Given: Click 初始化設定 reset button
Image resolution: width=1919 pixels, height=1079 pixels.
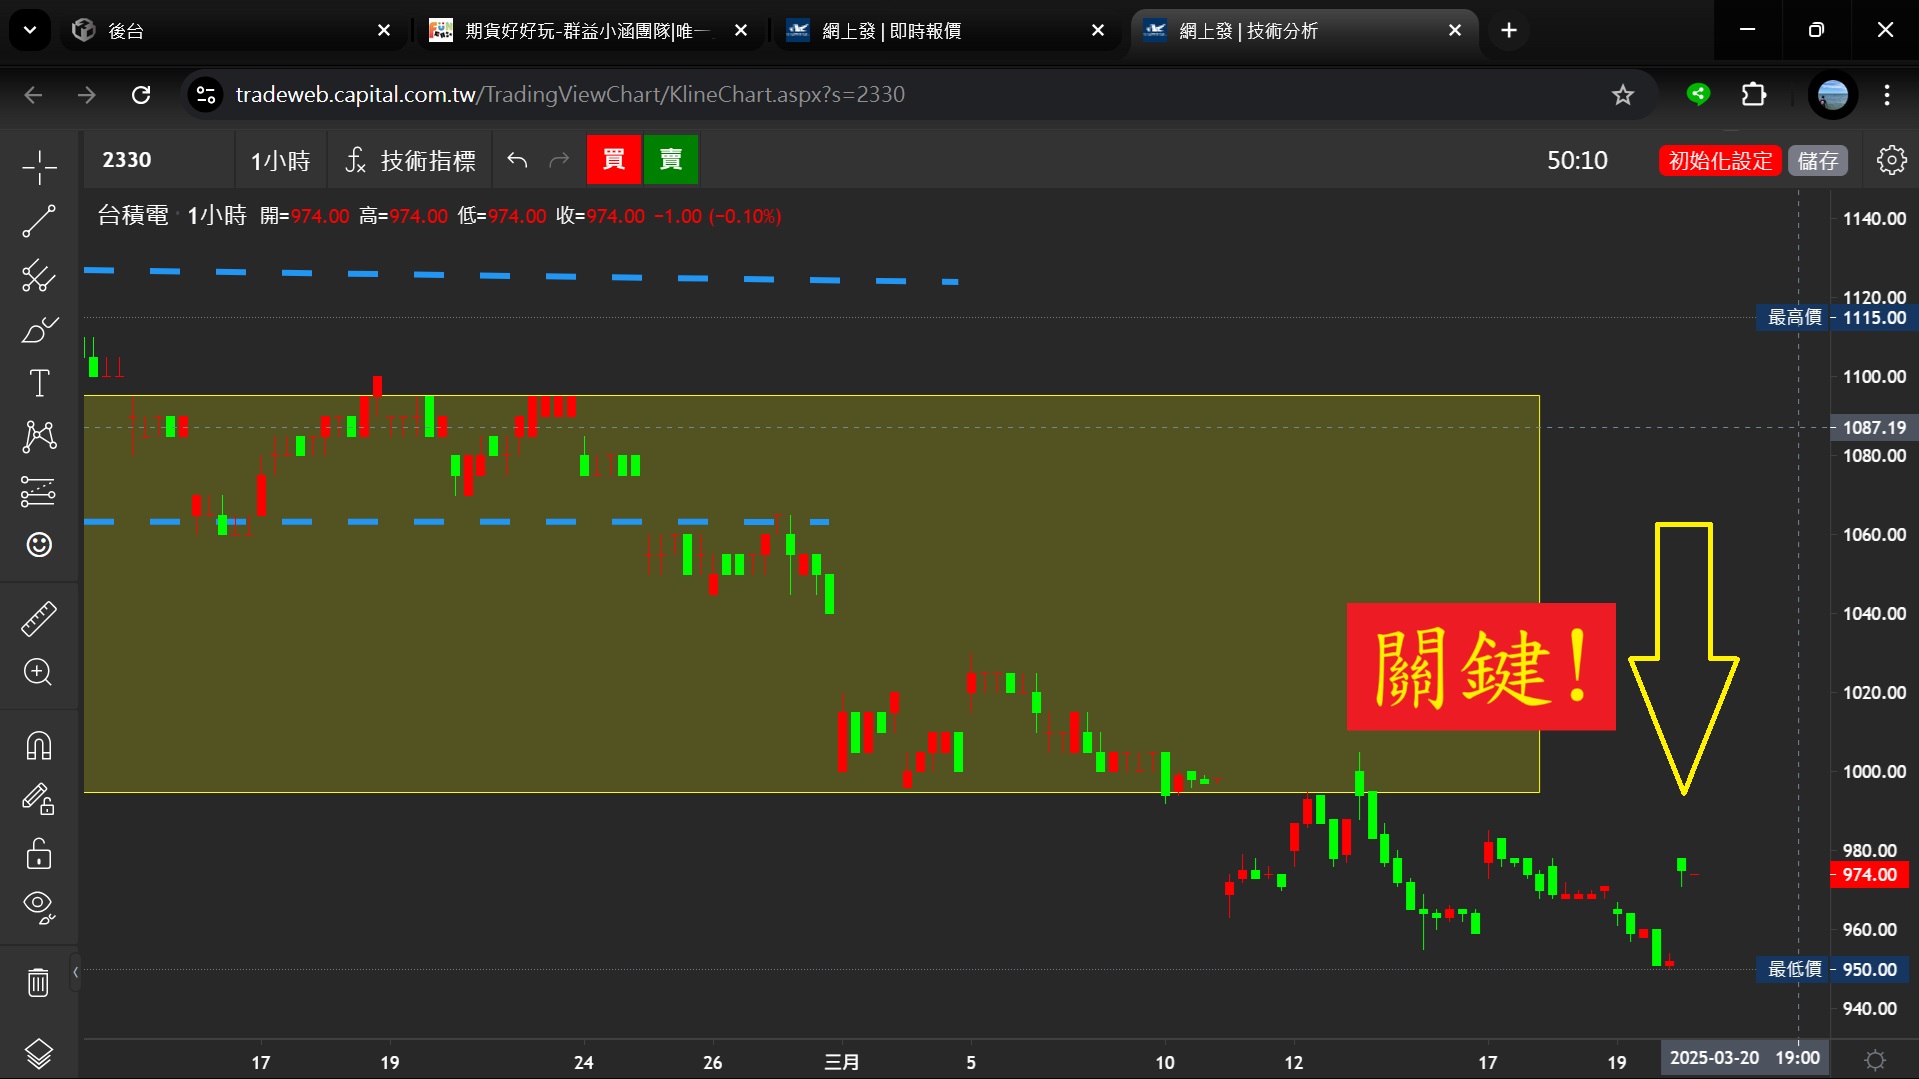Looking at the screenshot, I should coord(1720,161).
